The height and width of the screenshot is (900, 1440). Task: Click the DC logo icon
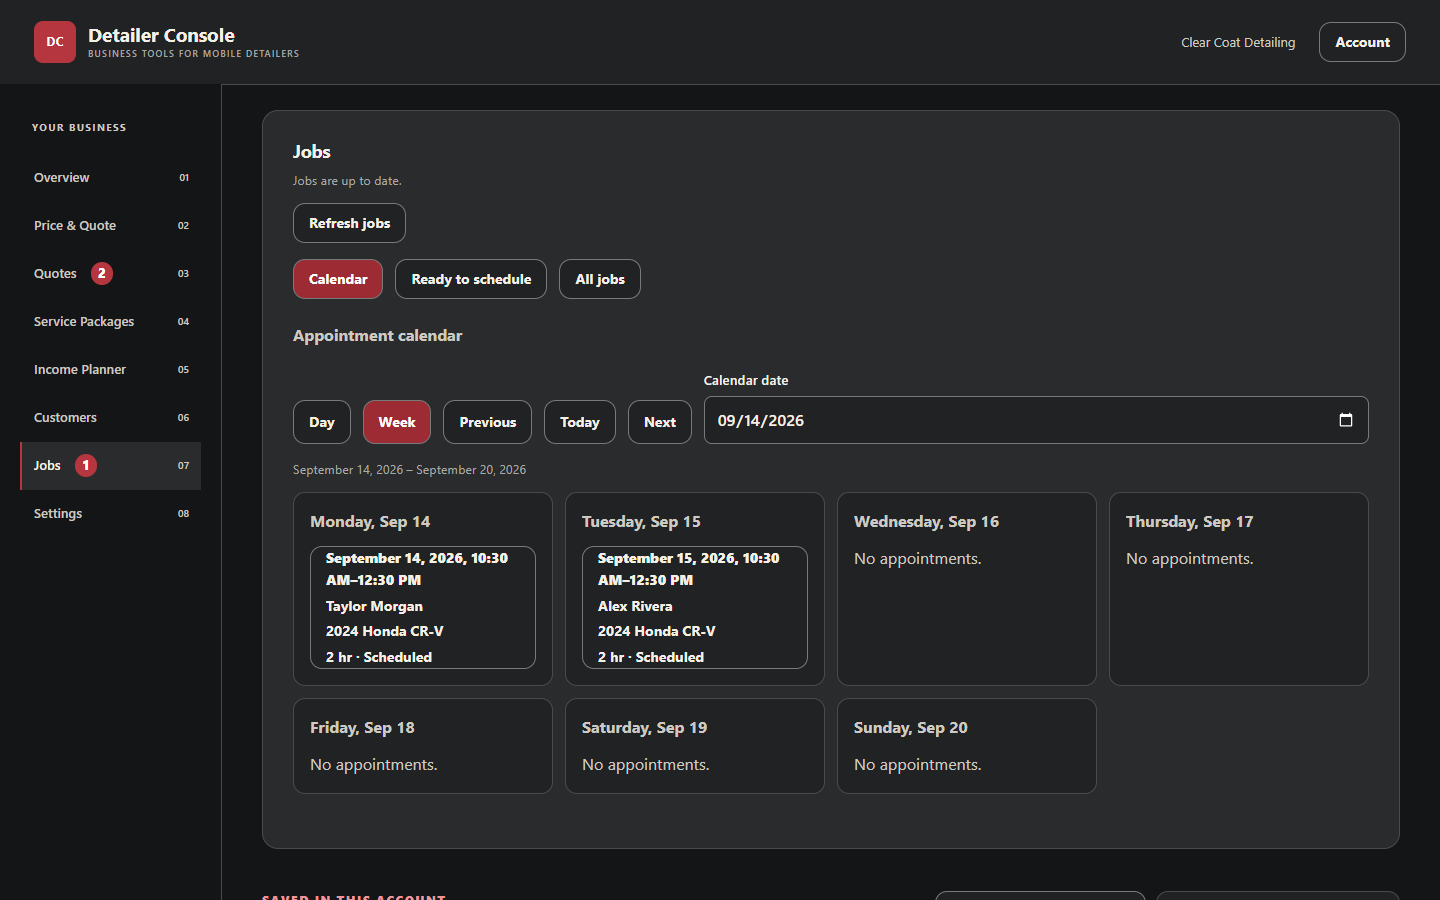[55, 42]
